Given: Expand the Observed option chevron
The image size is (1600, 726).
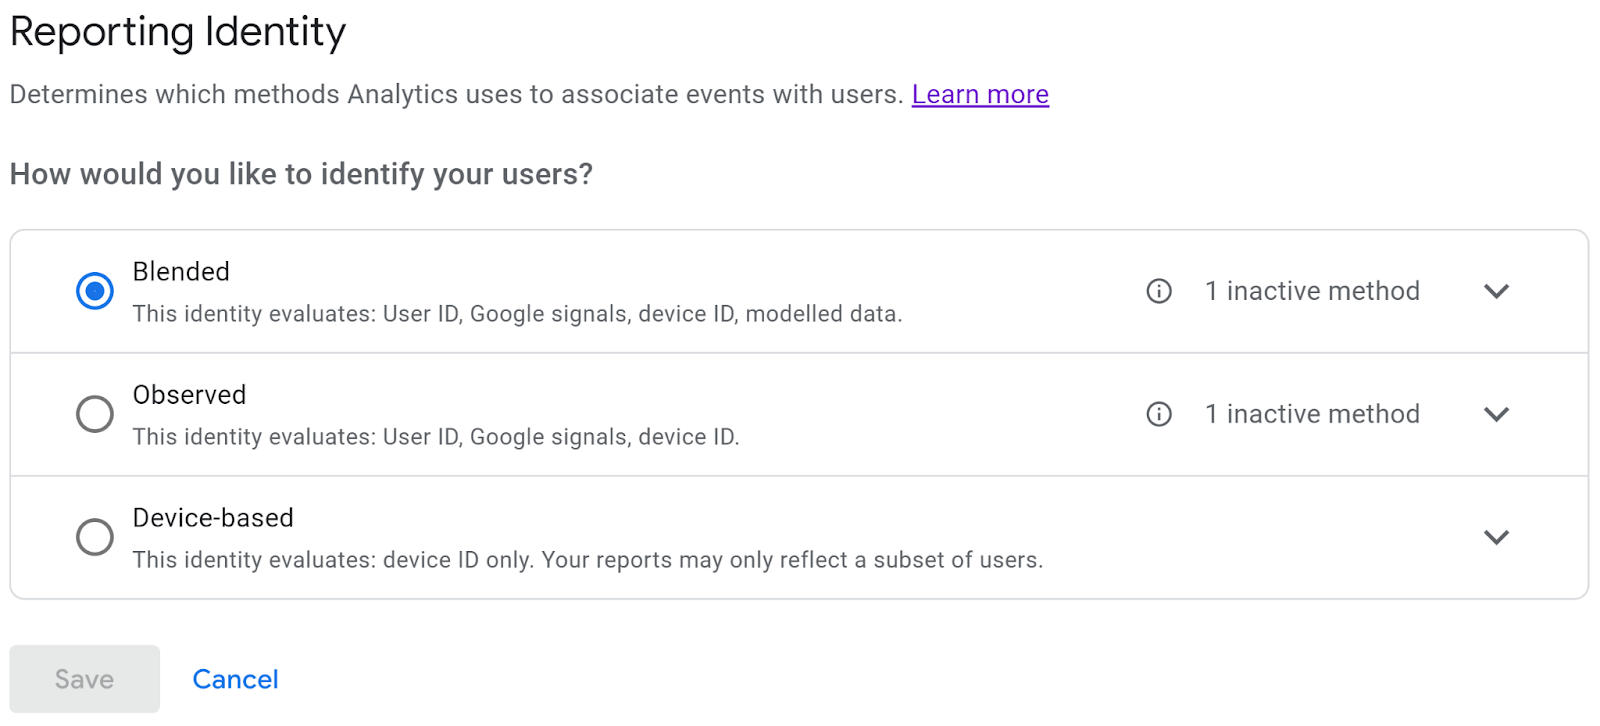Looking at the screenshot, I should (1496, 414).
